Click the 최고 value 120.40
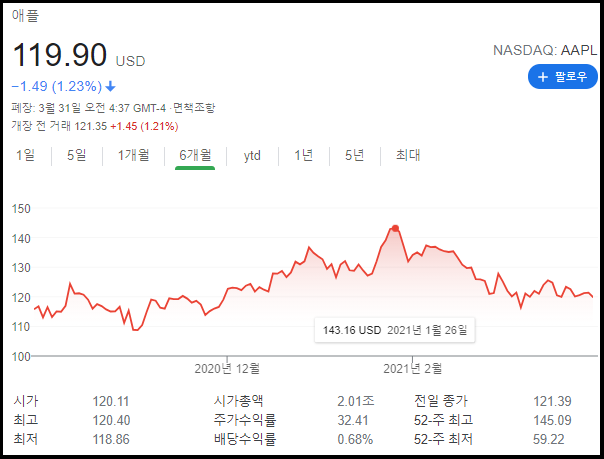The height and width of the screenshot is (459, 604). pos(111,420)
